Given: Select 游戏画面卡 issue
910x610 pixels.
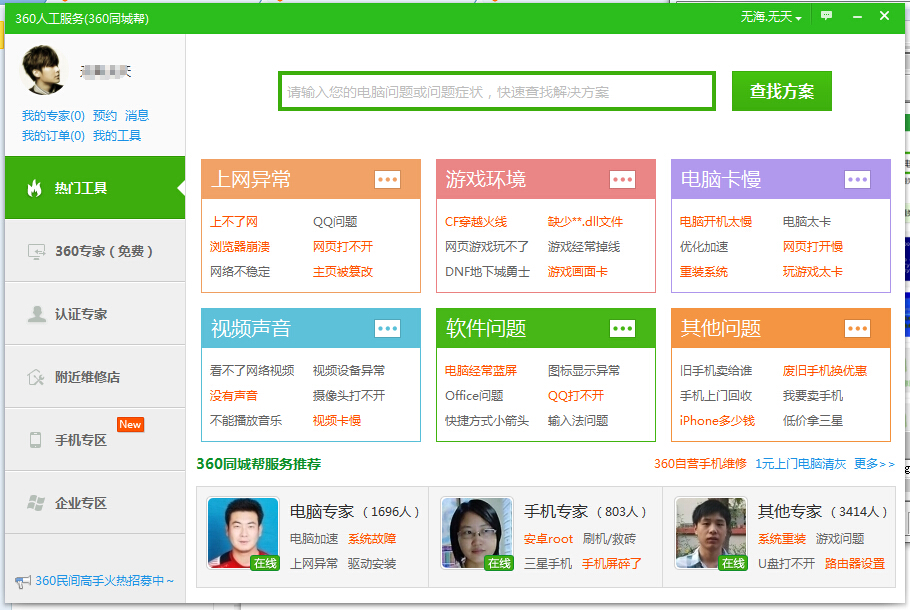Looking at the screenshot, I should (578, 272).
